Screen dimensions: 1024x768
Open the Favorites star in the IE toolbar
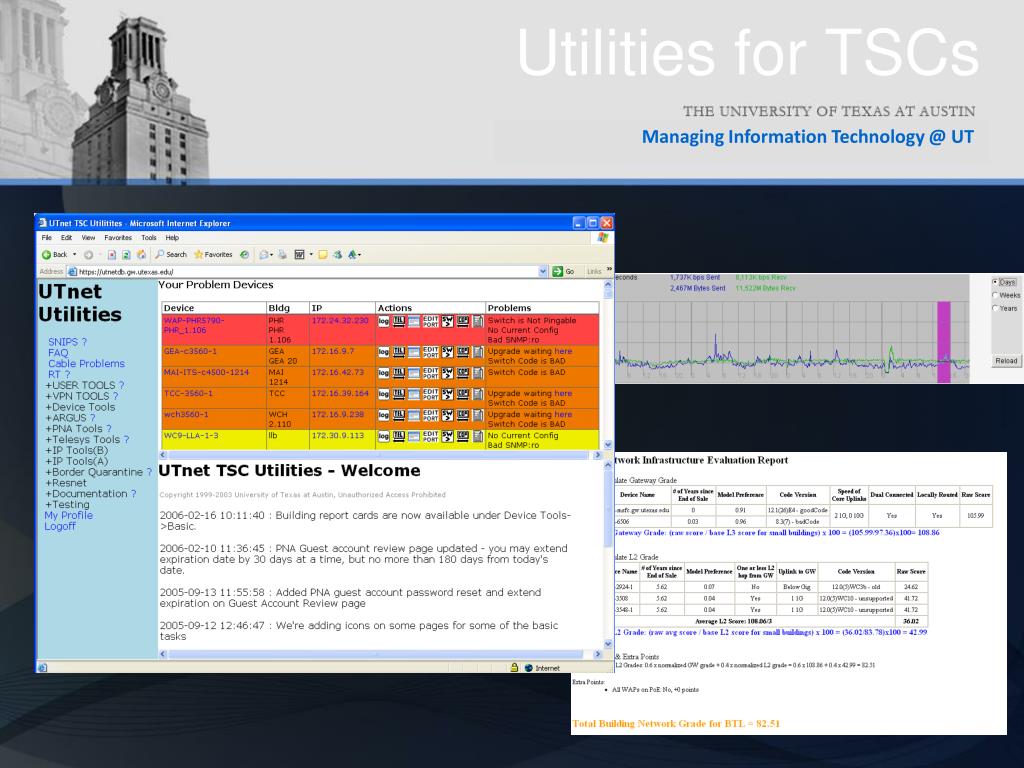213,255
